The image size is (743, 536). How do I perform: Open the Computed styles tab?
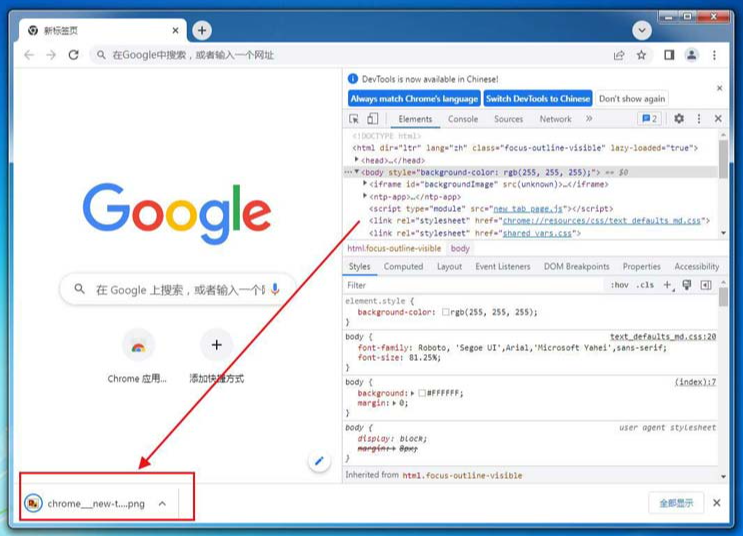[x=403, y=267]
